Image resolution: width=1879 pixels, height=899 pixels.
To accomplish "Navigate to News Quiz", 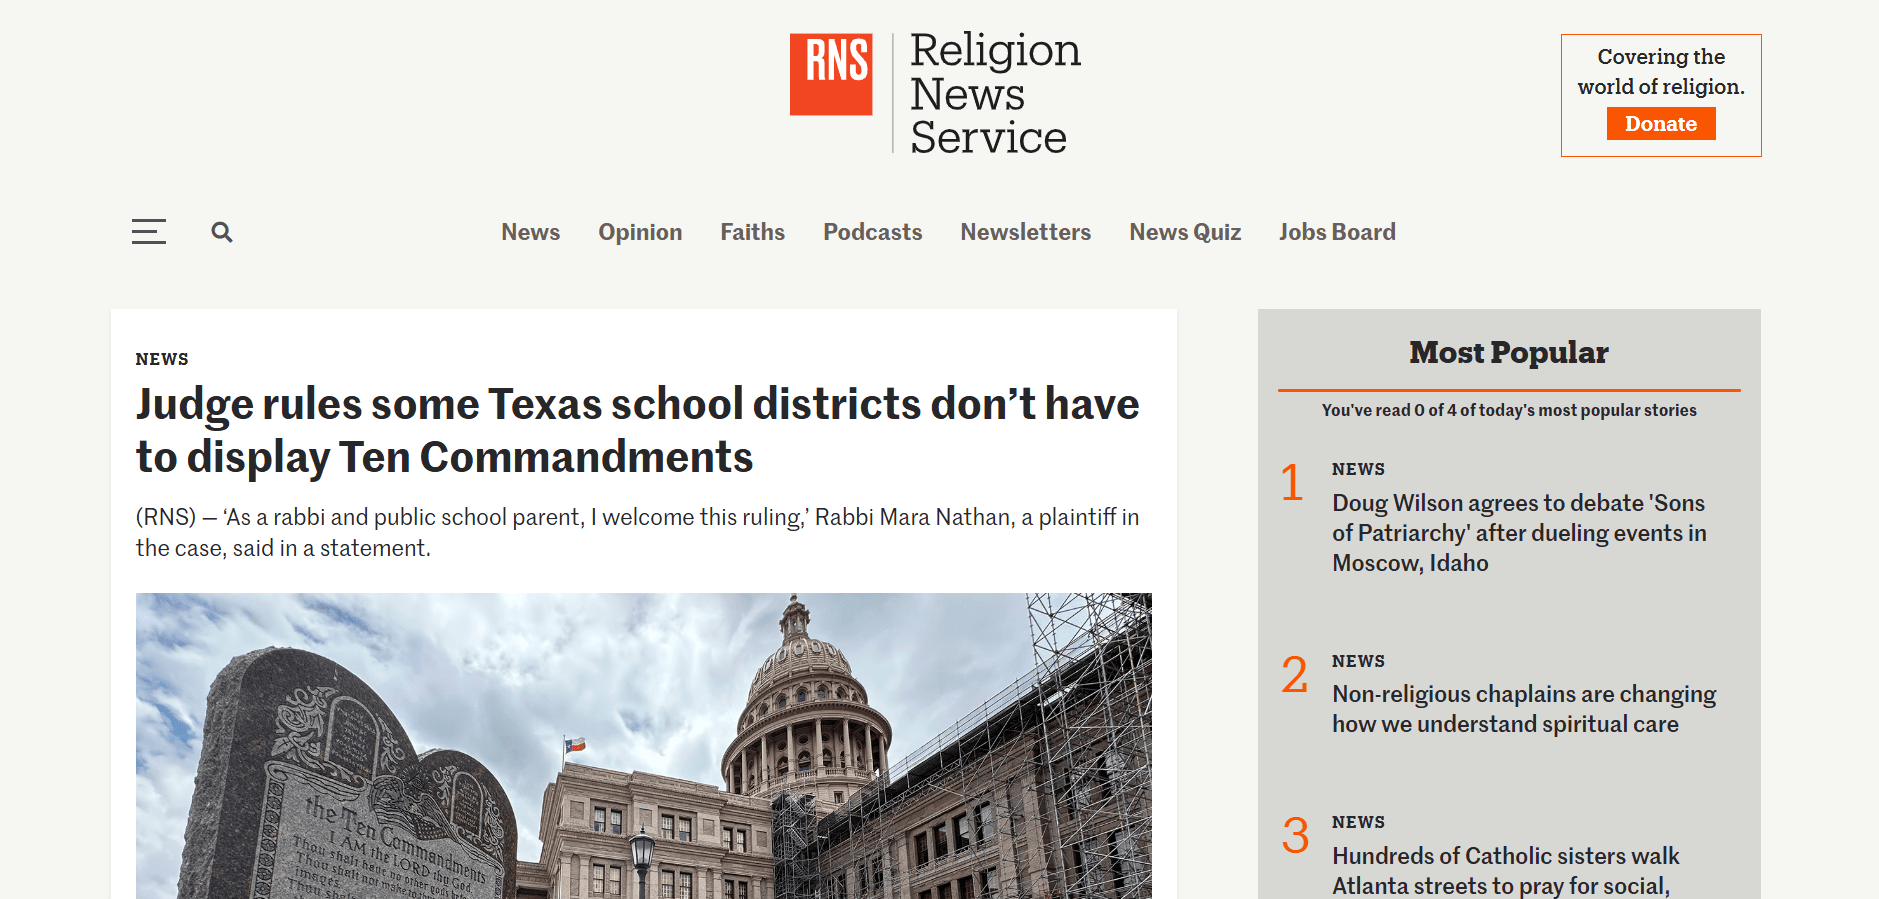I will pyautogui.click(x=1184, y=232).
